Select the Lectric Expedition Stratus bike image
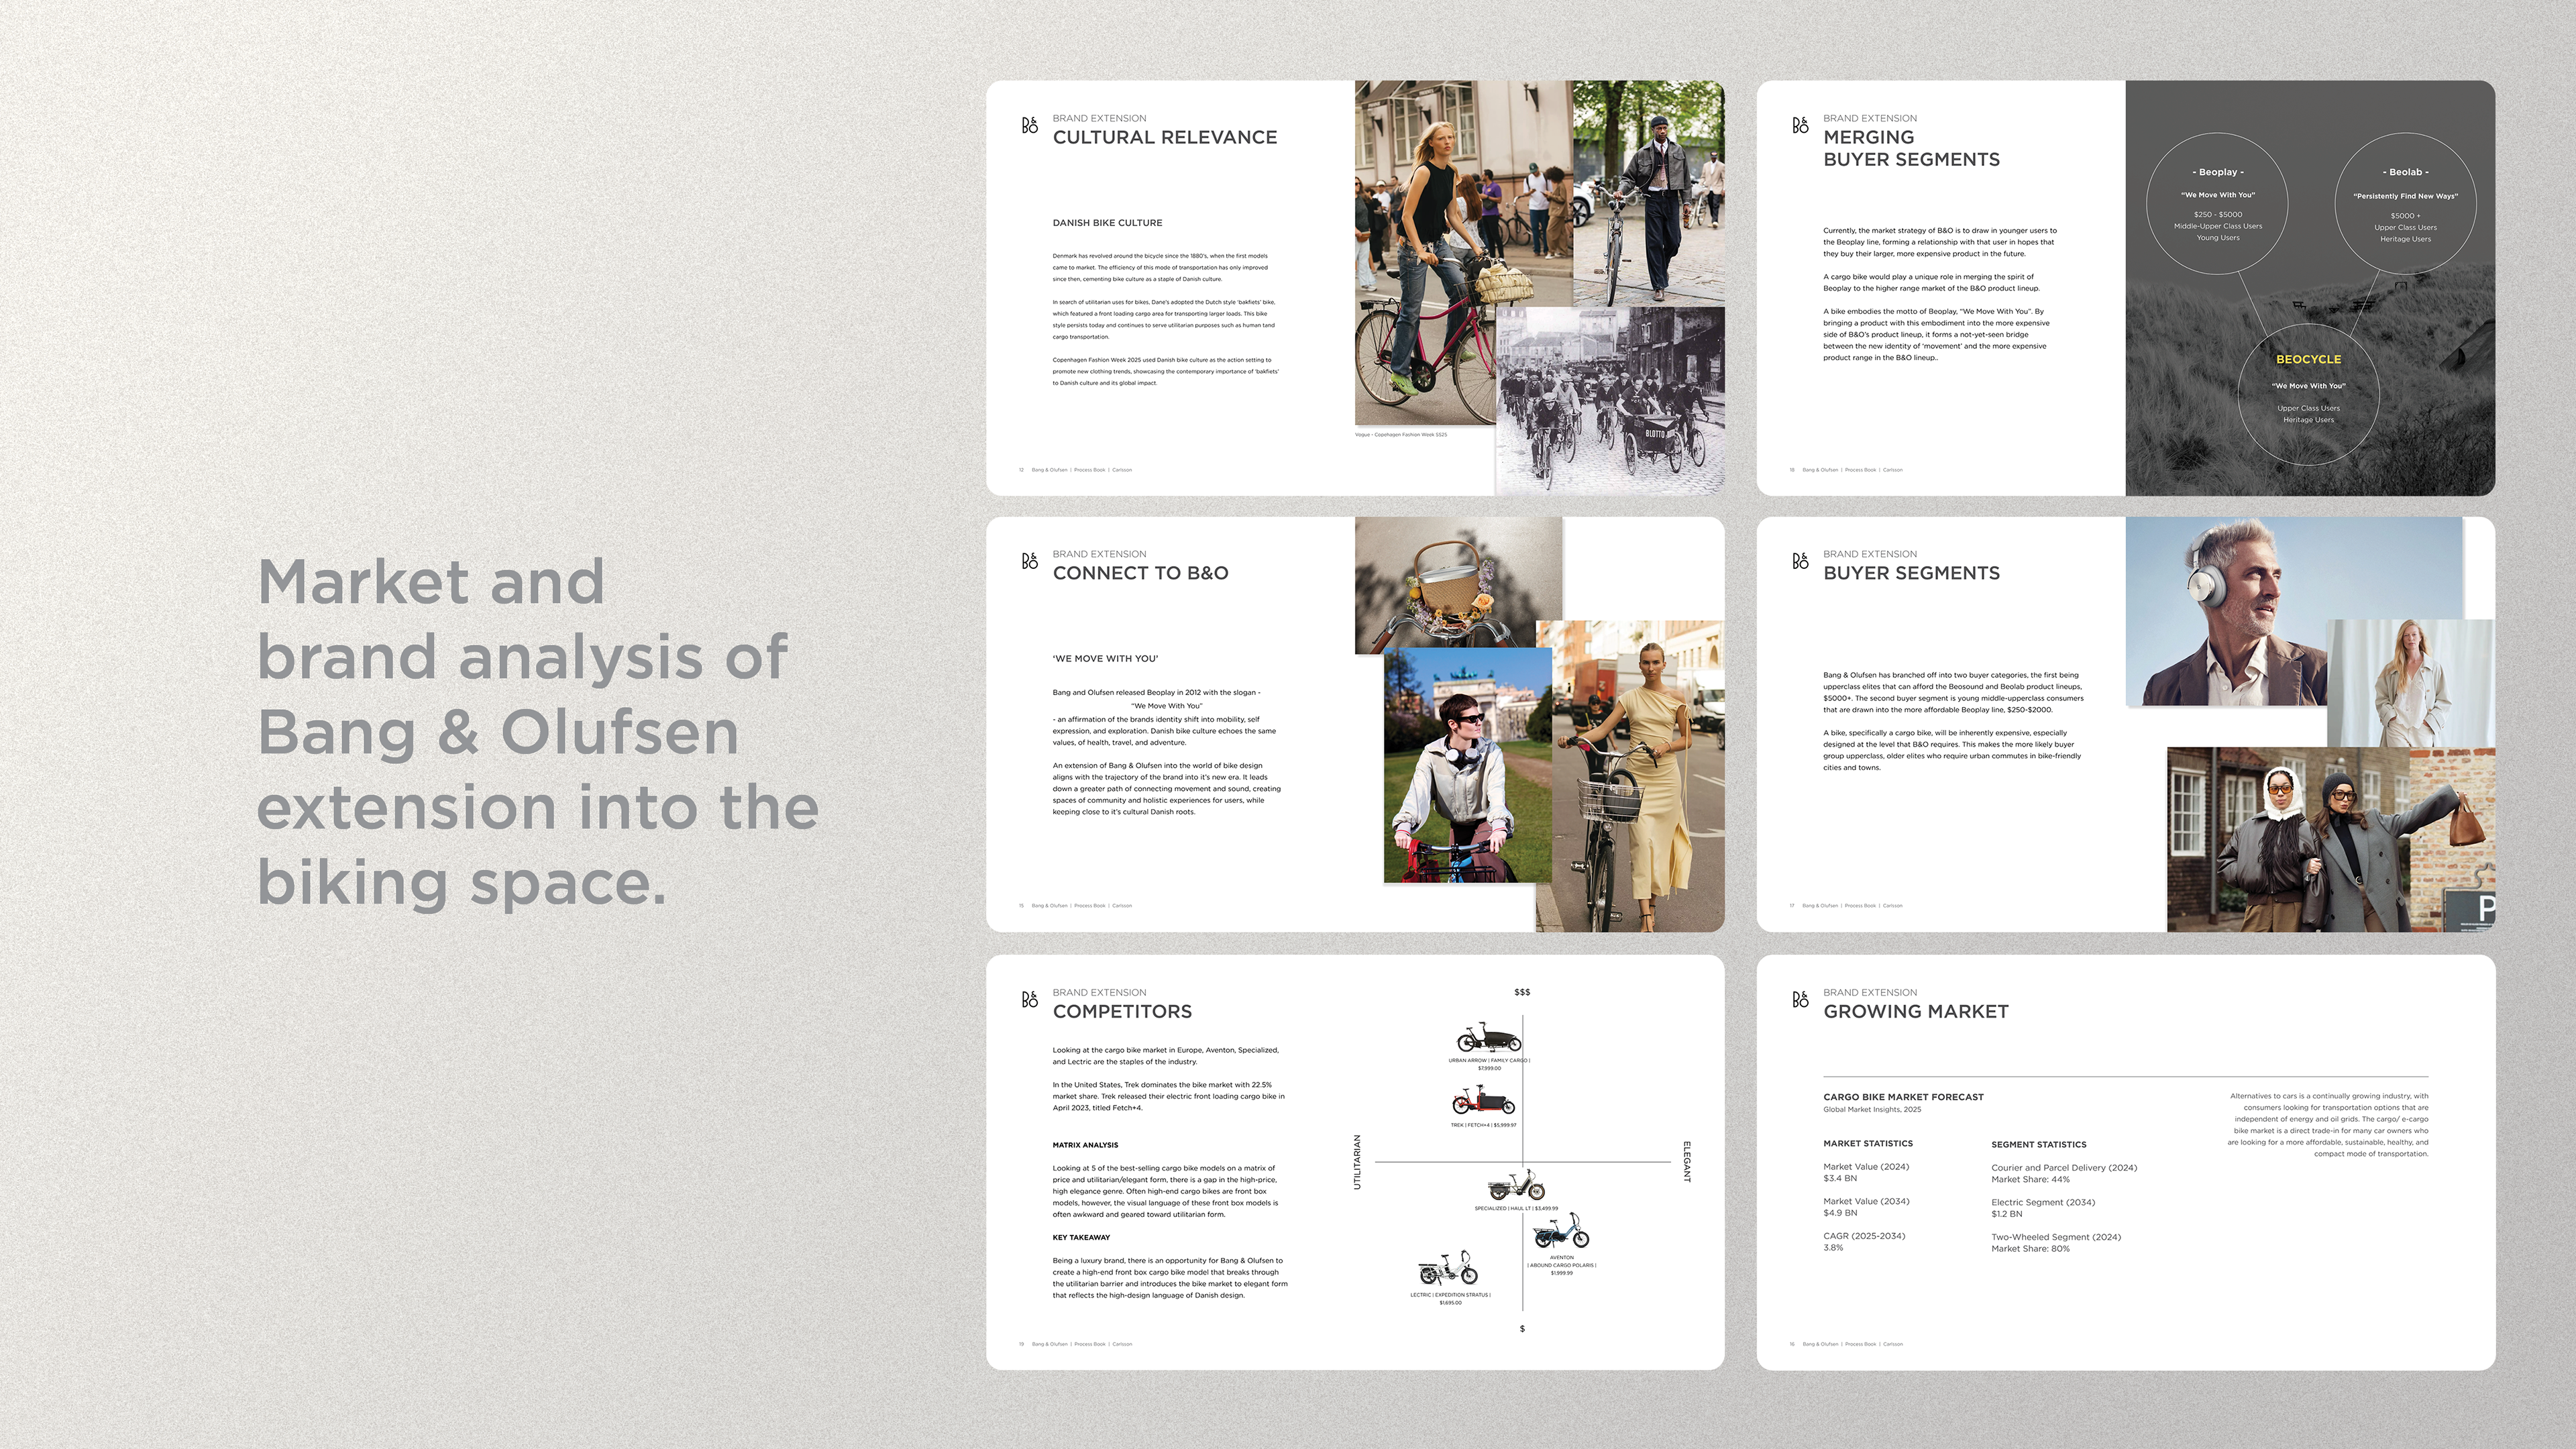Screen dimensions: 2576x1449 pos(1448,1269)
